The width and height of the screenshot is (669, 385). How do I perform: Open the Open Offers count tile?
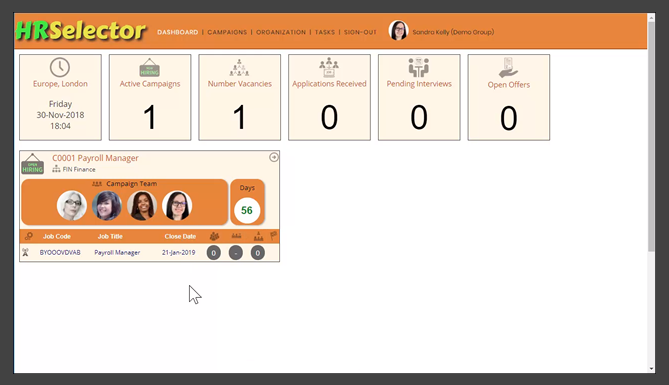[x=509, y=97]
